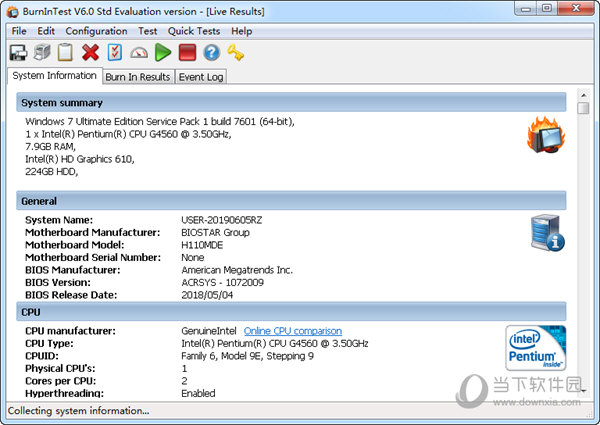Viewport: 600px width, 425px height.
Task: Maximize the BurnInTest window
Action: [x=547, y=9]
